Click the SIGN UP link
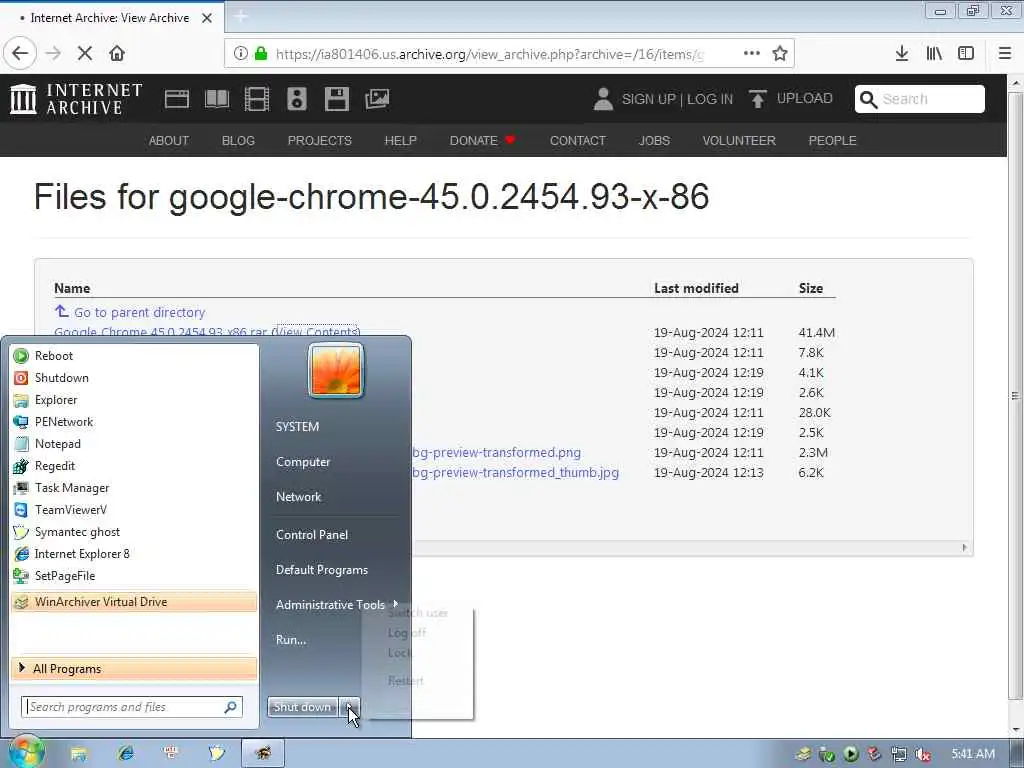Viewport: 1024px width, 768px height. (x=648, y=99)
